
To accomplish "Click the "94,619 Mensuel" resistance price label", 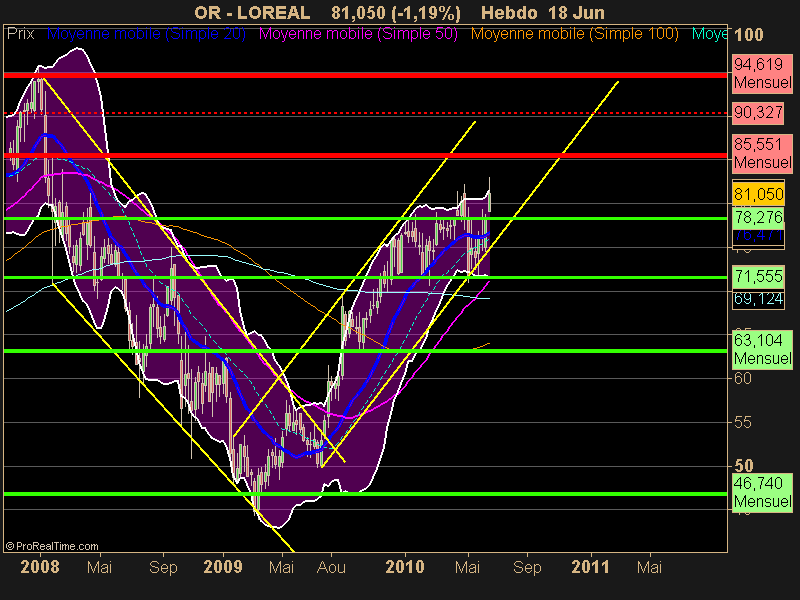I will tap(762, 73).
